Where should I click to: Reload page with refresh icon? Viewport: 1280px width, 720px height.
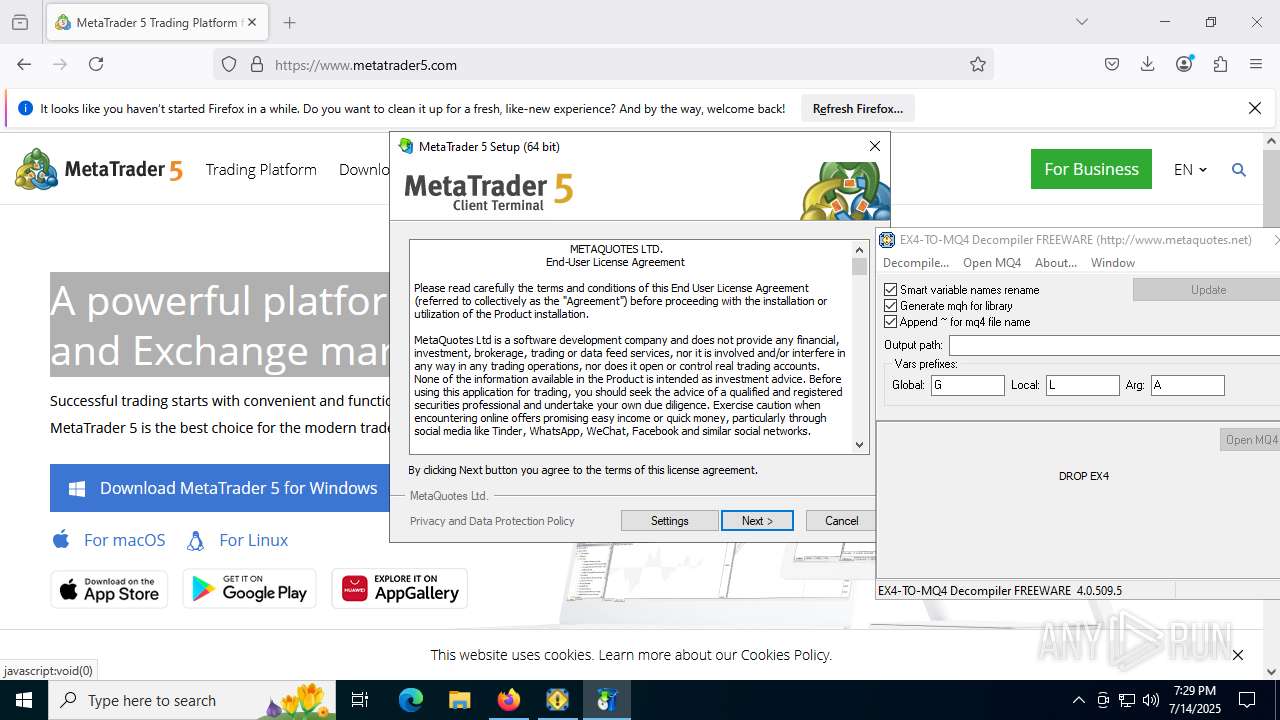point(96,64)
